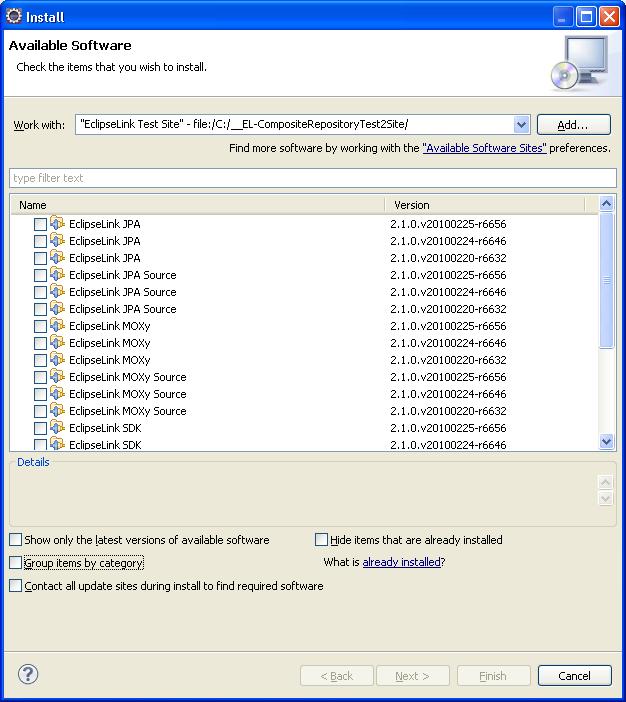Open the help question mark icon
This screenshot has height=702, width=626.
click(x=28, y=674)
